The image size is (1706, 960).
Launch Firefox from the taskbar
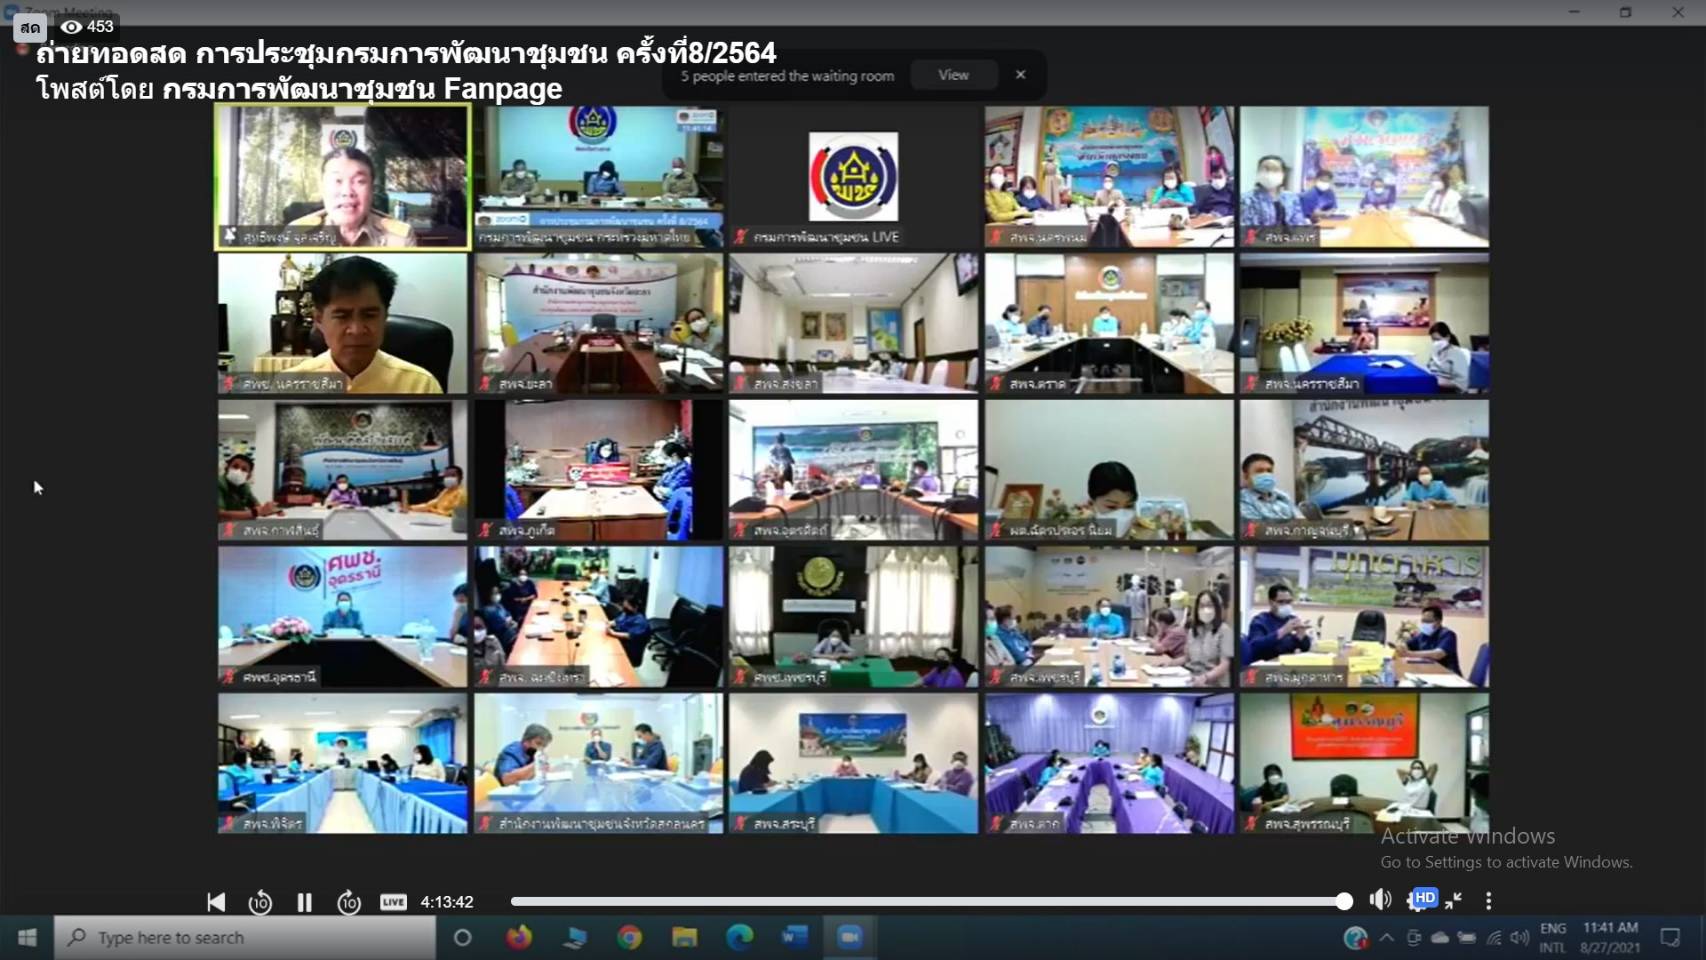point(519,938)
